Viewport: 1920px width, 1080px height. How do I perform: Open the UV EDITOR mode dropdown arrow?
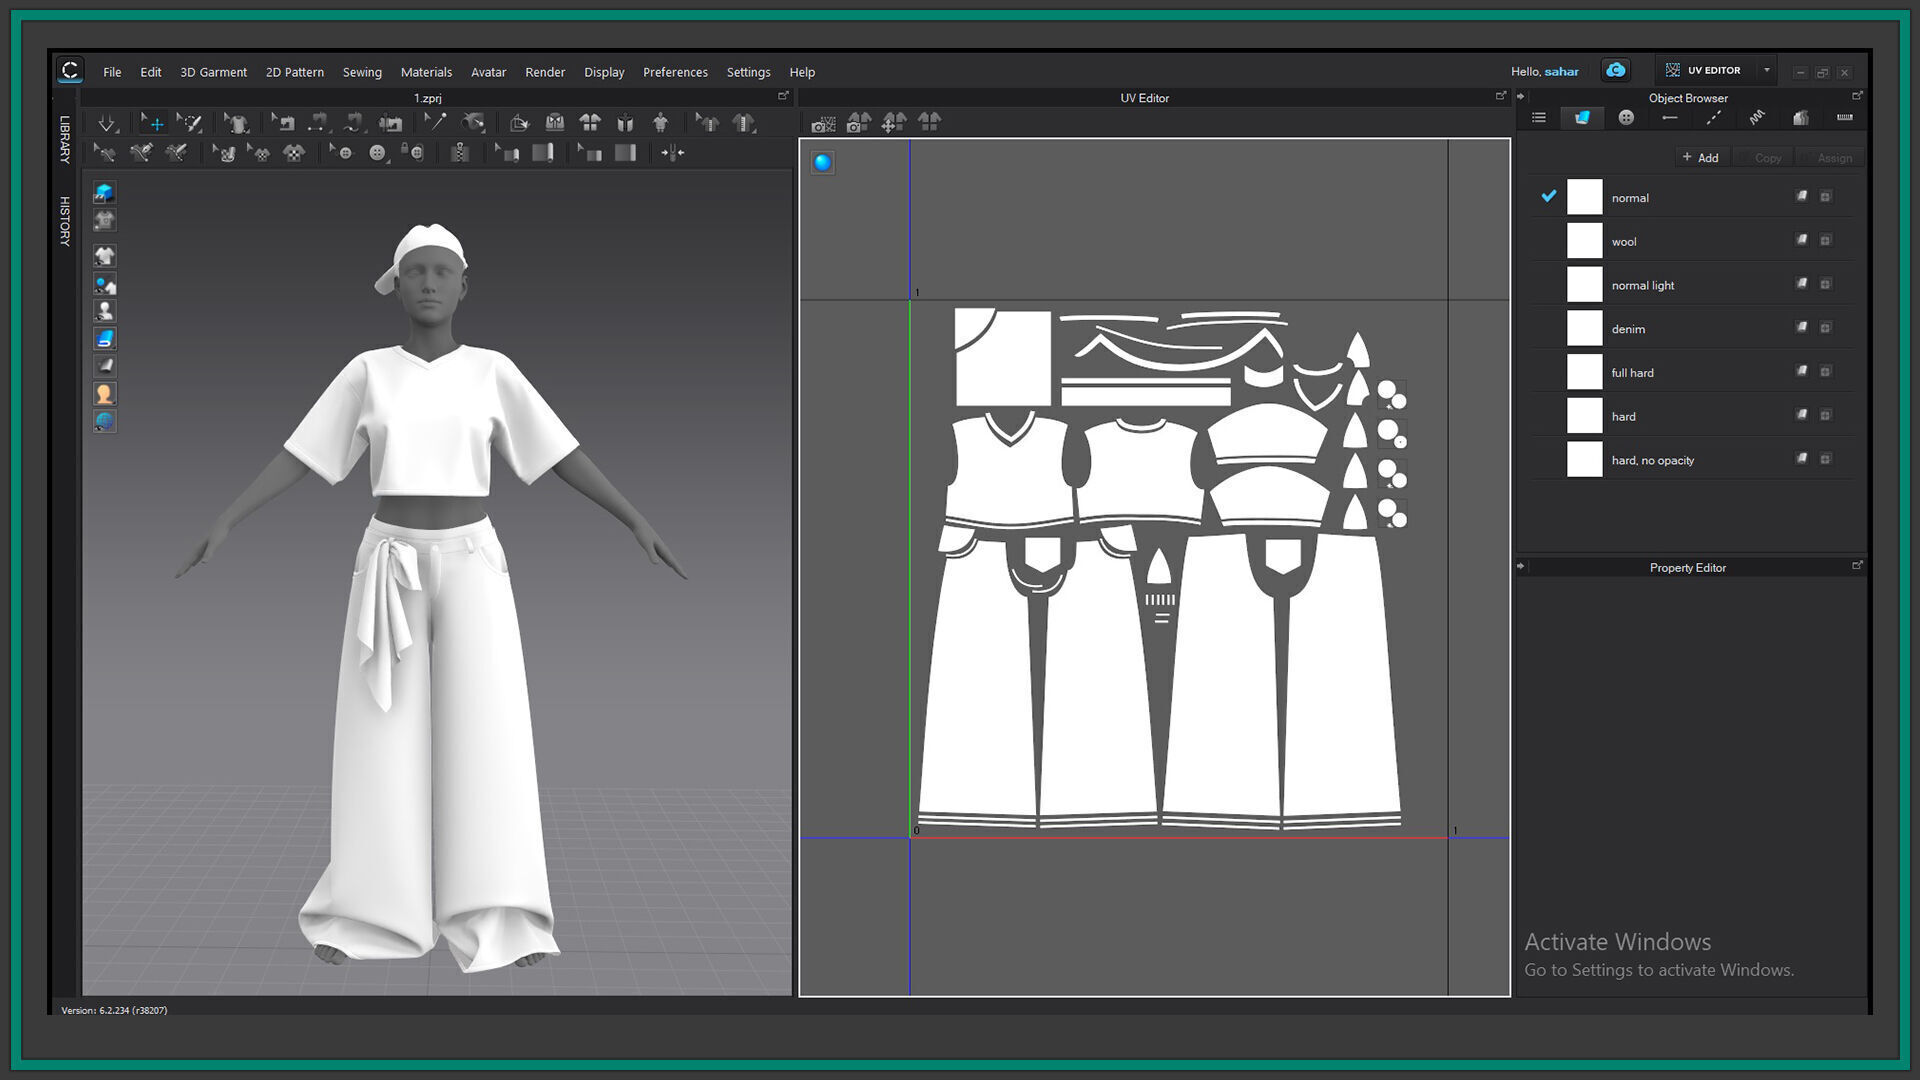coord(1767,70)
